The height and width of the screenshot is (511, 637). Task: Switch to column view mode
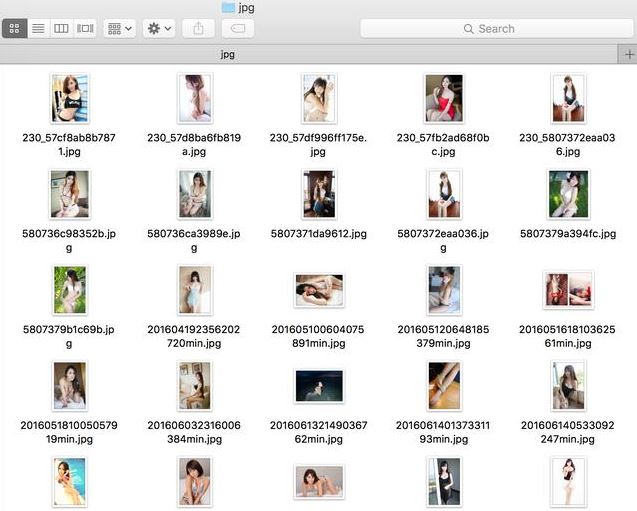pos(61,28)
